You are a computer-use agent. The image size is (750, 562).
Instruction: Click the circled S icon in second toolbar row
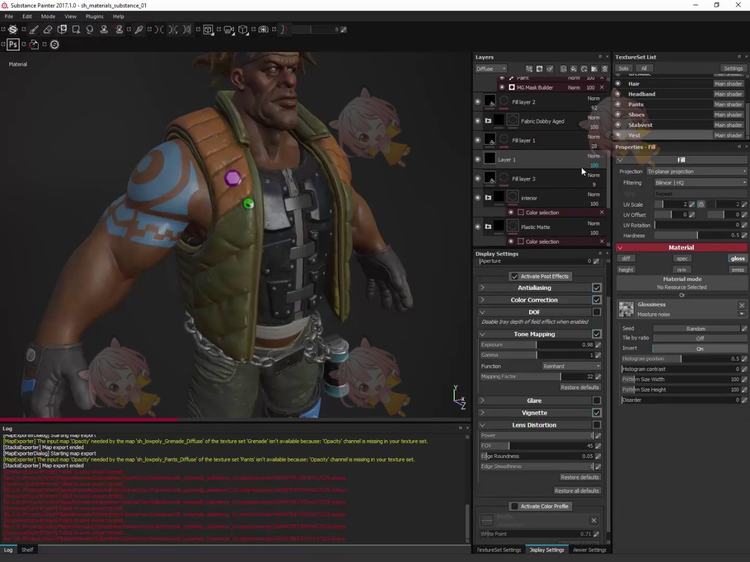point(55,44)
